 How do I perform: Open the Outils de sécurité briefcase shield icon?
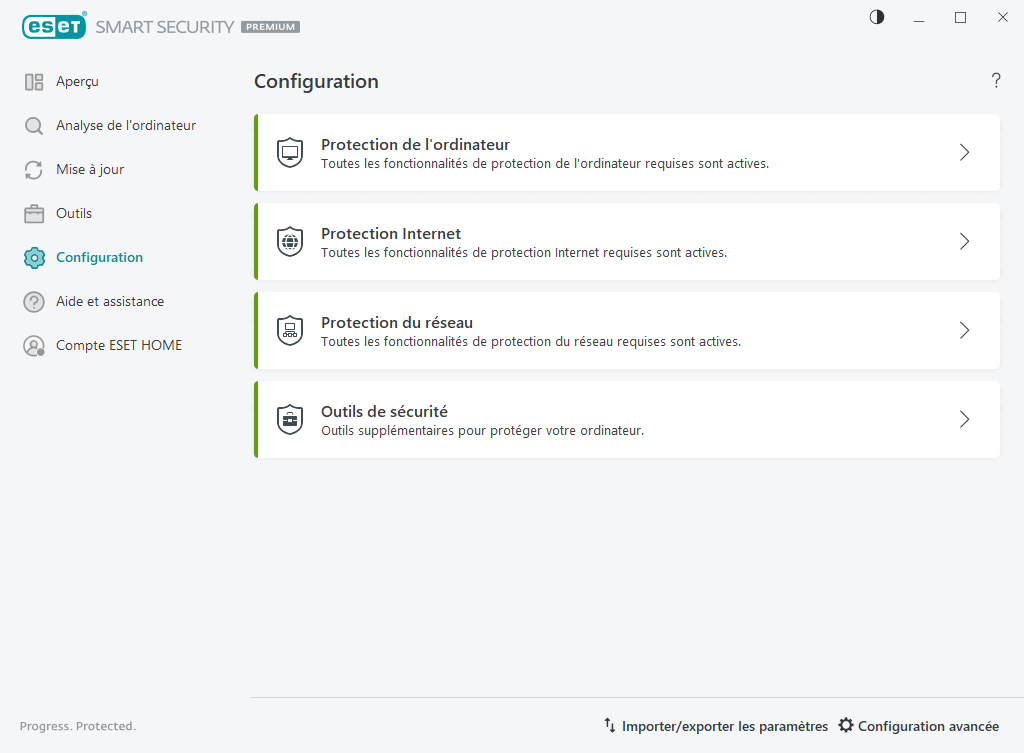290,419
